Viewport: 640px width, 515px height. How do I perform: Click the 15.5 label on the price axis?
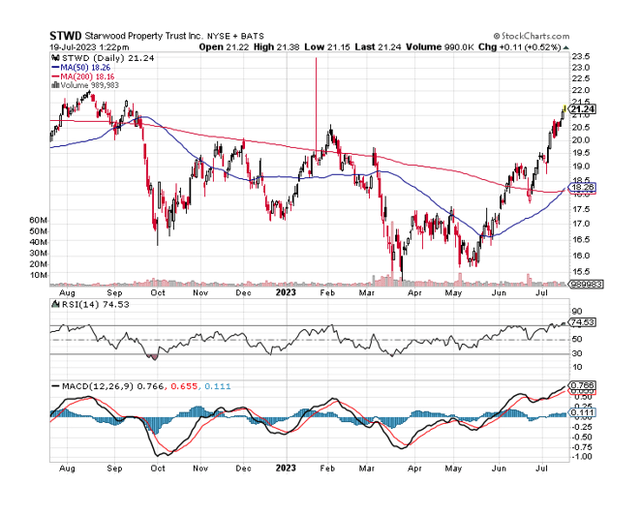[580, 272]
